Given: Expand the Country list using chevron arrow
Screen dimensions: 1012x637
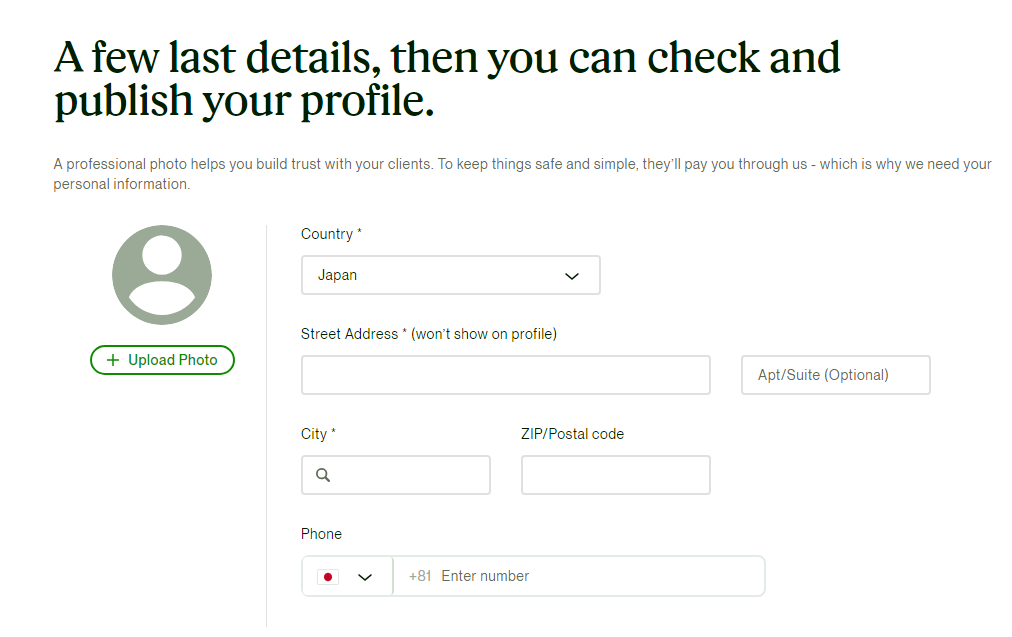Looking at the screenshot, I should (x=572, y=276).
